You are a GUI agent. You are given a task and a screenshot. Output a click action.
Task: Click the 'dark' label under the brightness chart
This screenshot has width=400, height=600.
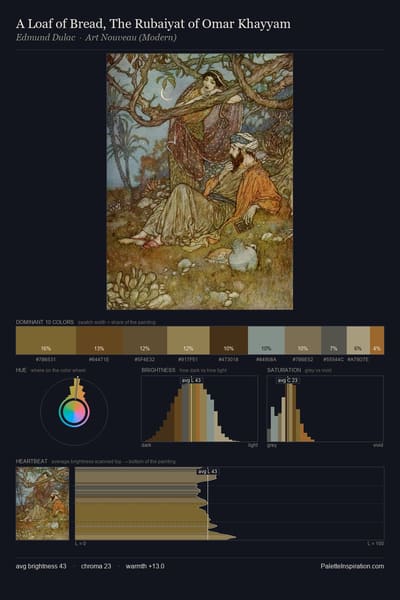tap(146, 445)
